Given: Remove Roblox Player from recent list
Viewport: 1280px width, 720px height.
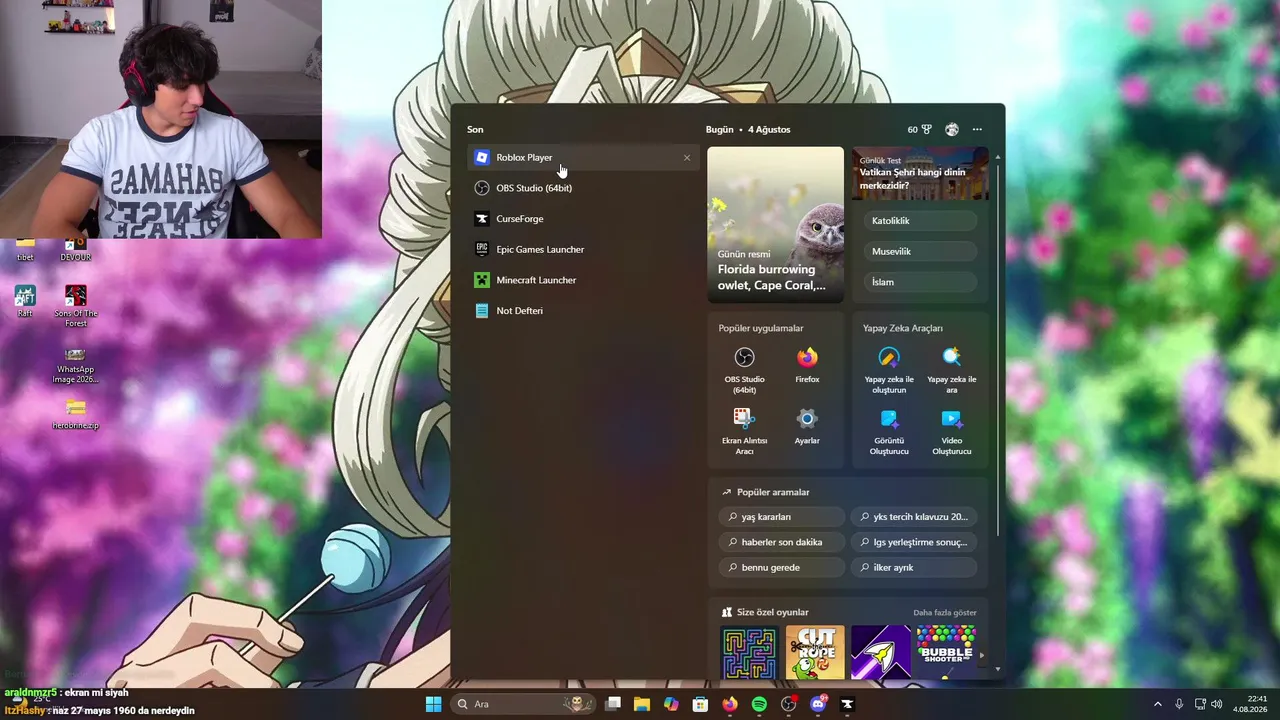Looking at the screenshot, I should coord(687,158).
